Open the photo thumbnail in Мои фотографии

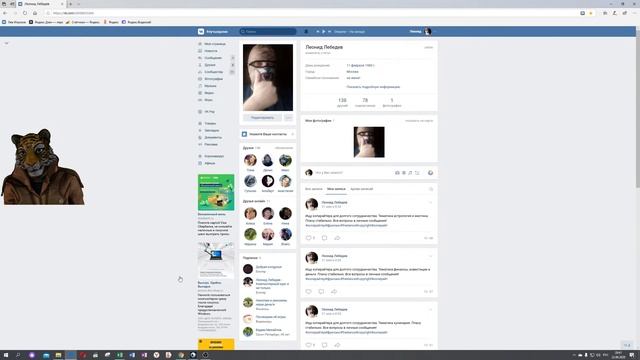(369, 142)
